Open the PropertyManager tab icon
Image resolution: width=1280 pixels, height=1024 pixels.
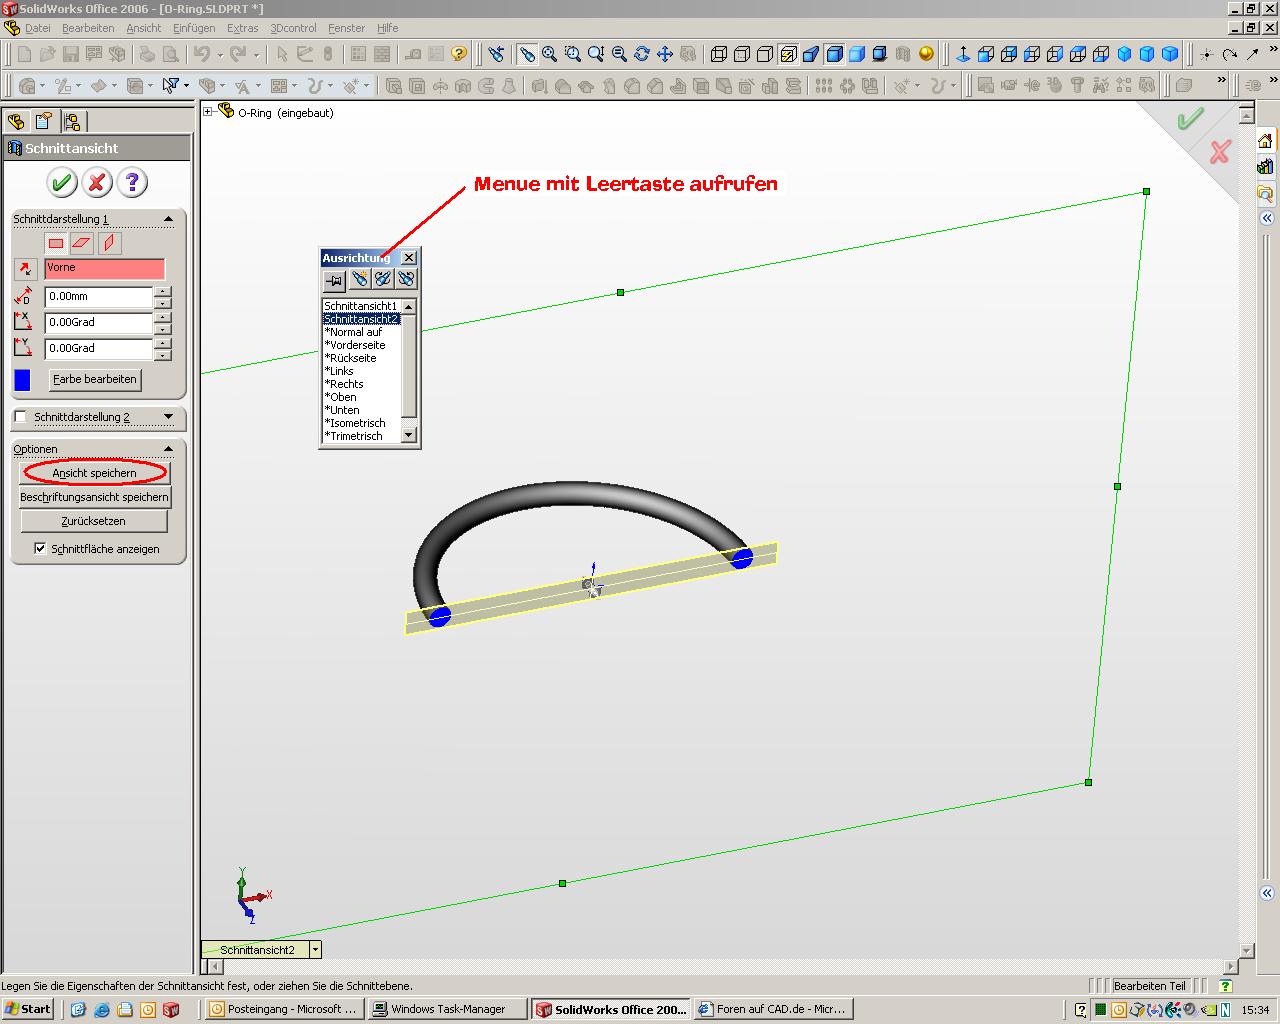(44, 122)
